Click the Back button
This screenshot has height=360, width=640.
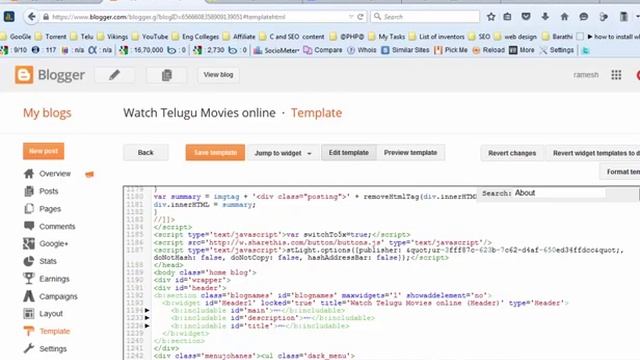146,153
